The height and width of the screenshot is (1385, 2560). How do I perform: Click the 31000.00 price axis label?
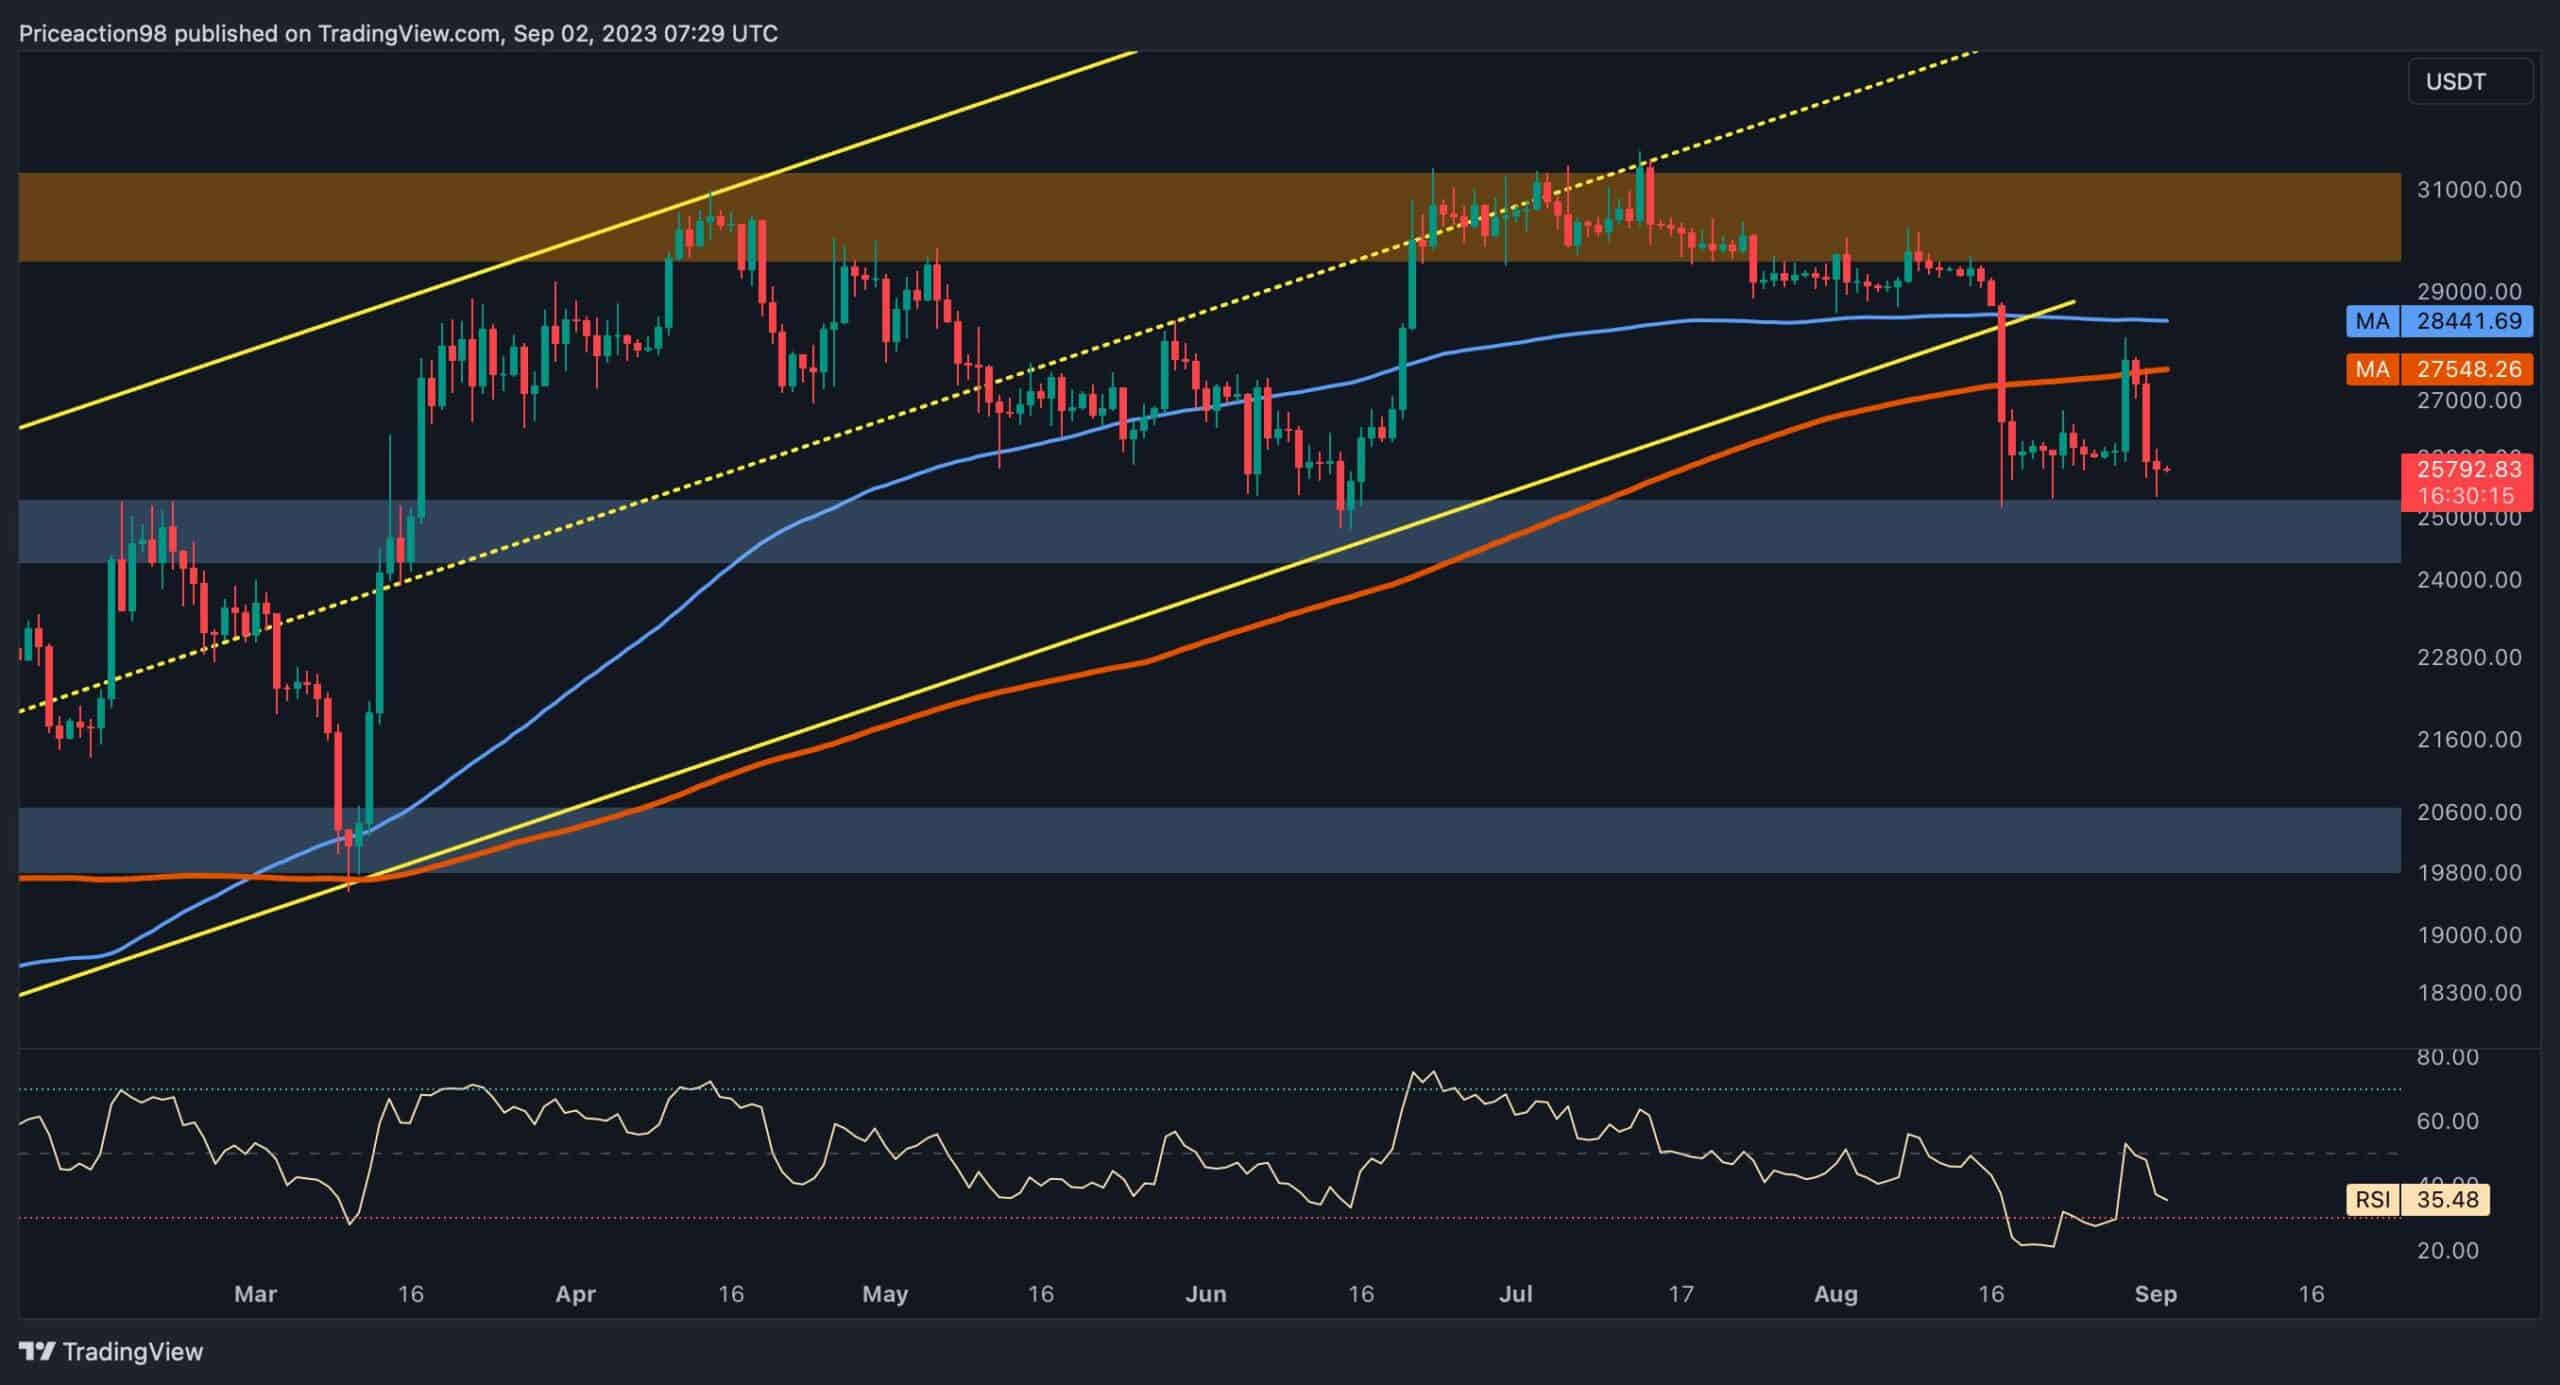(2468, 189)
